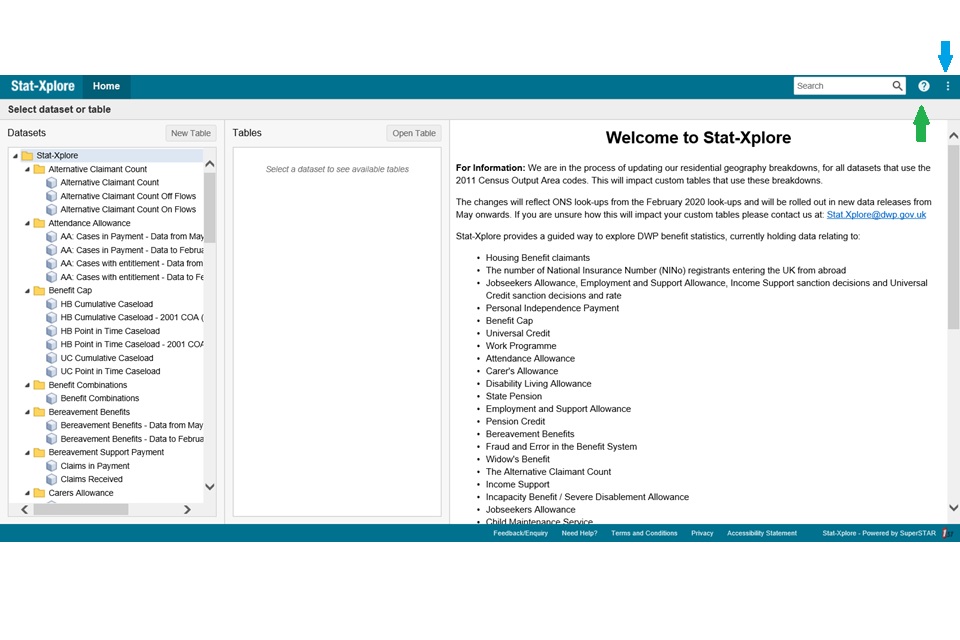Click the UC Point in Time Caseload cube icon
The height and width of the screenshot is (640, 960).
[x=51, y=371]
